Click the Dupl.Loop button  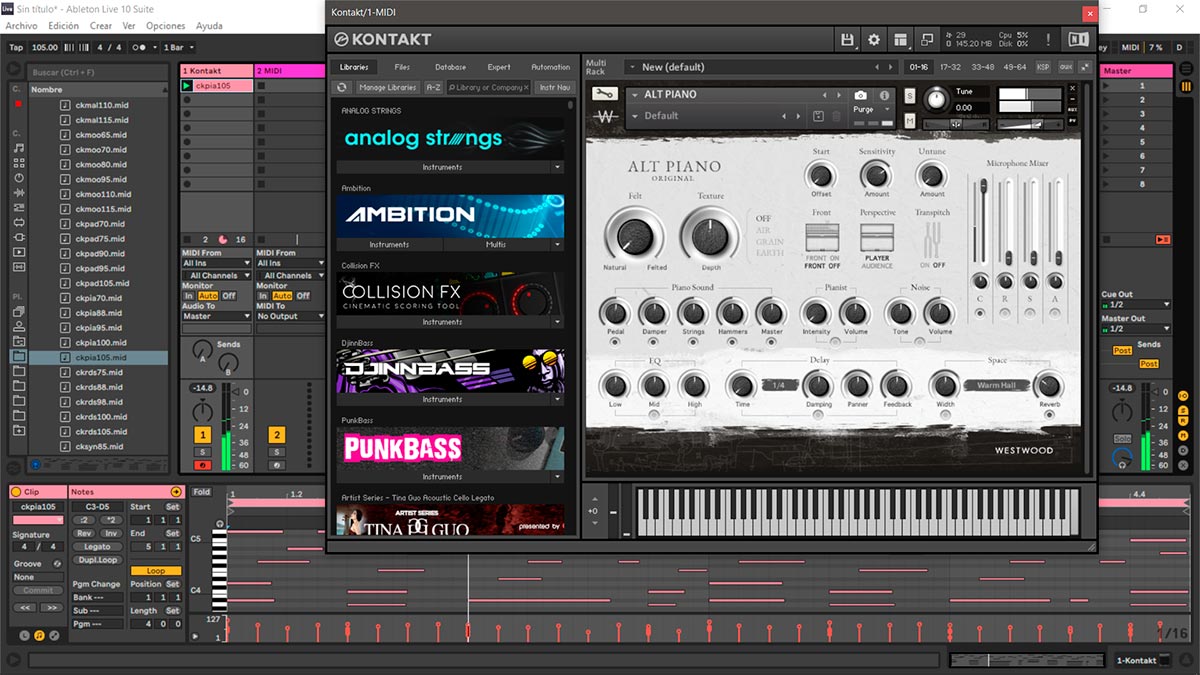coord(97,560)
